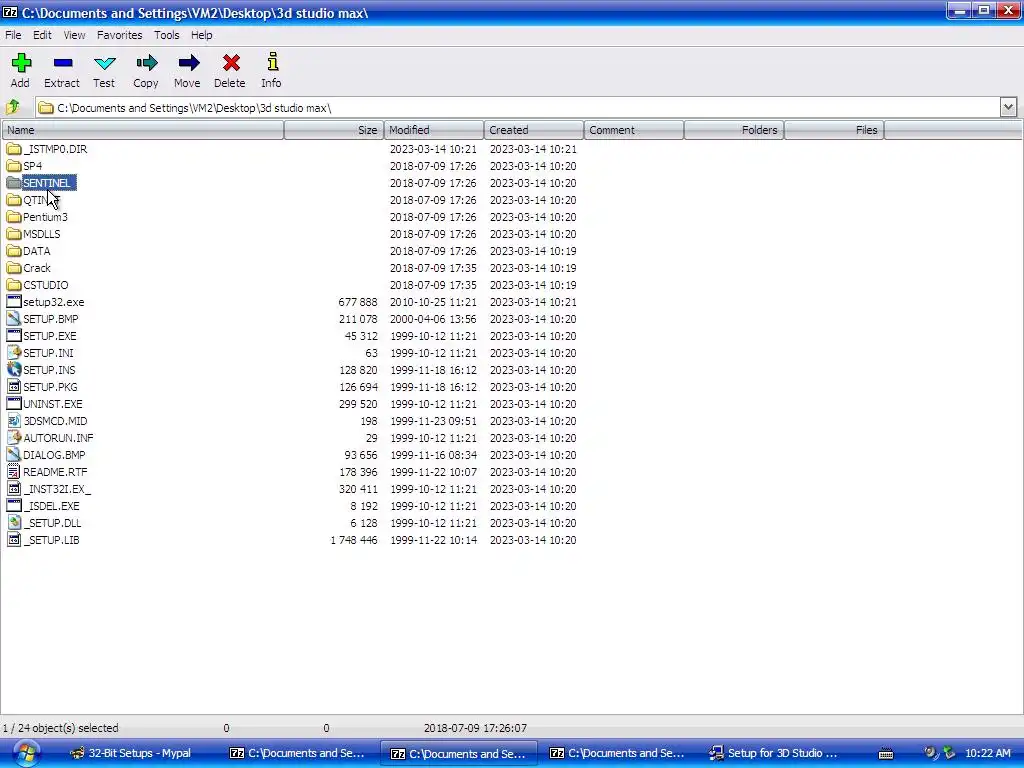Click the Folders column header
The height and width of the screenshot is (768, 1024).
(x=734, y=130)
